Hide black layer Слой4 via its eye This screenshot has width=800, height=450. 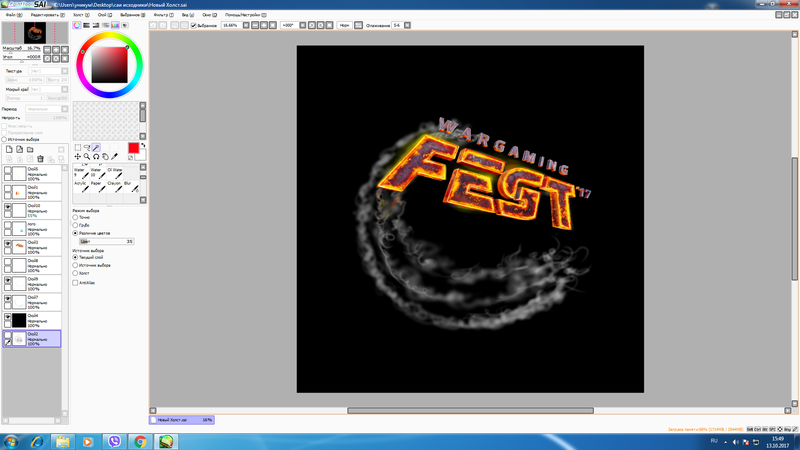point(8,317)
